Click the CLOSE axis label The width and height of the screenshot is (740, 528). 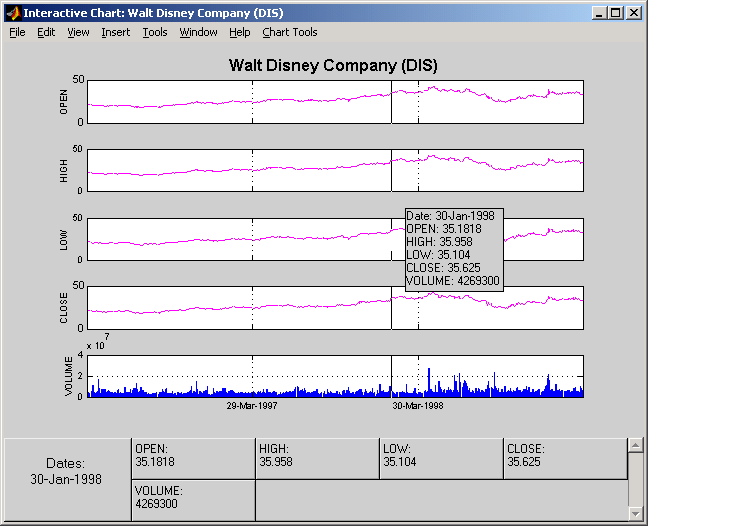63,308
